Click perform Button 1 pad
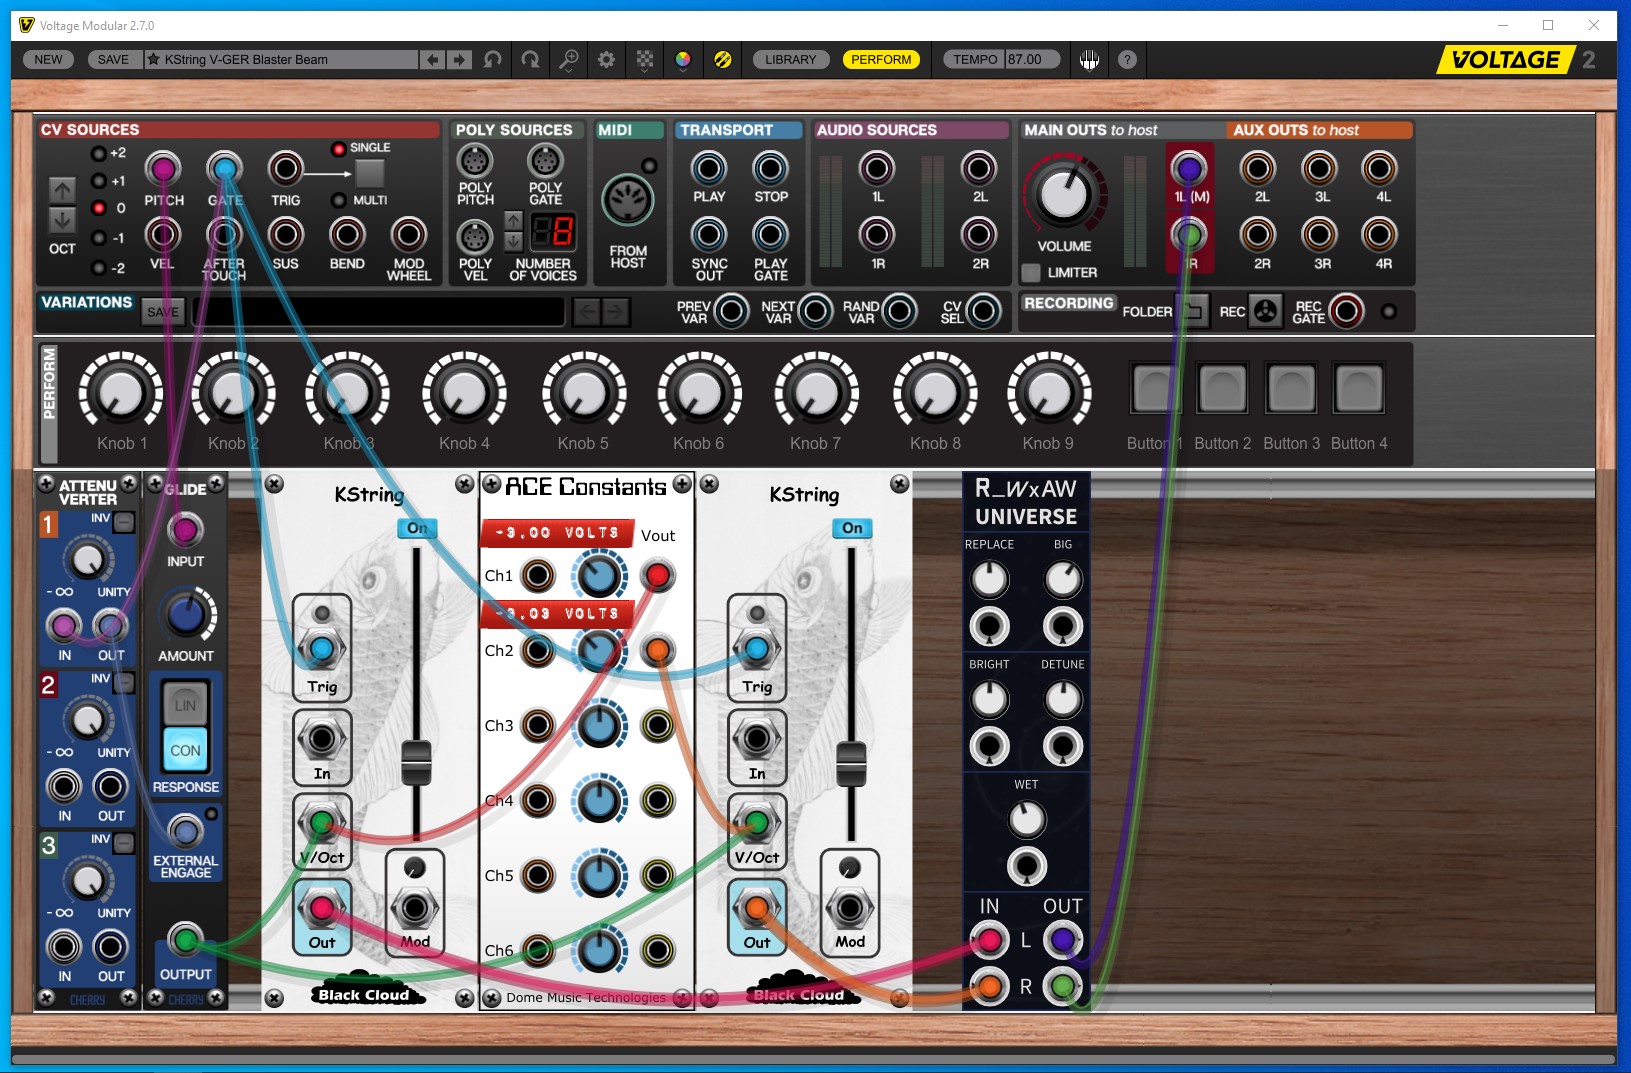1631x1073 pixels. (1154, 388)
